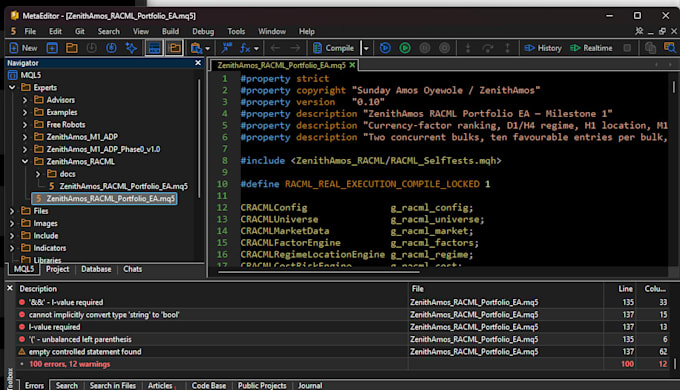Collapse the ZenithAmos_RACML folder
The height and width of the screenshot is (390, 680).
click(x=25, y=161)
